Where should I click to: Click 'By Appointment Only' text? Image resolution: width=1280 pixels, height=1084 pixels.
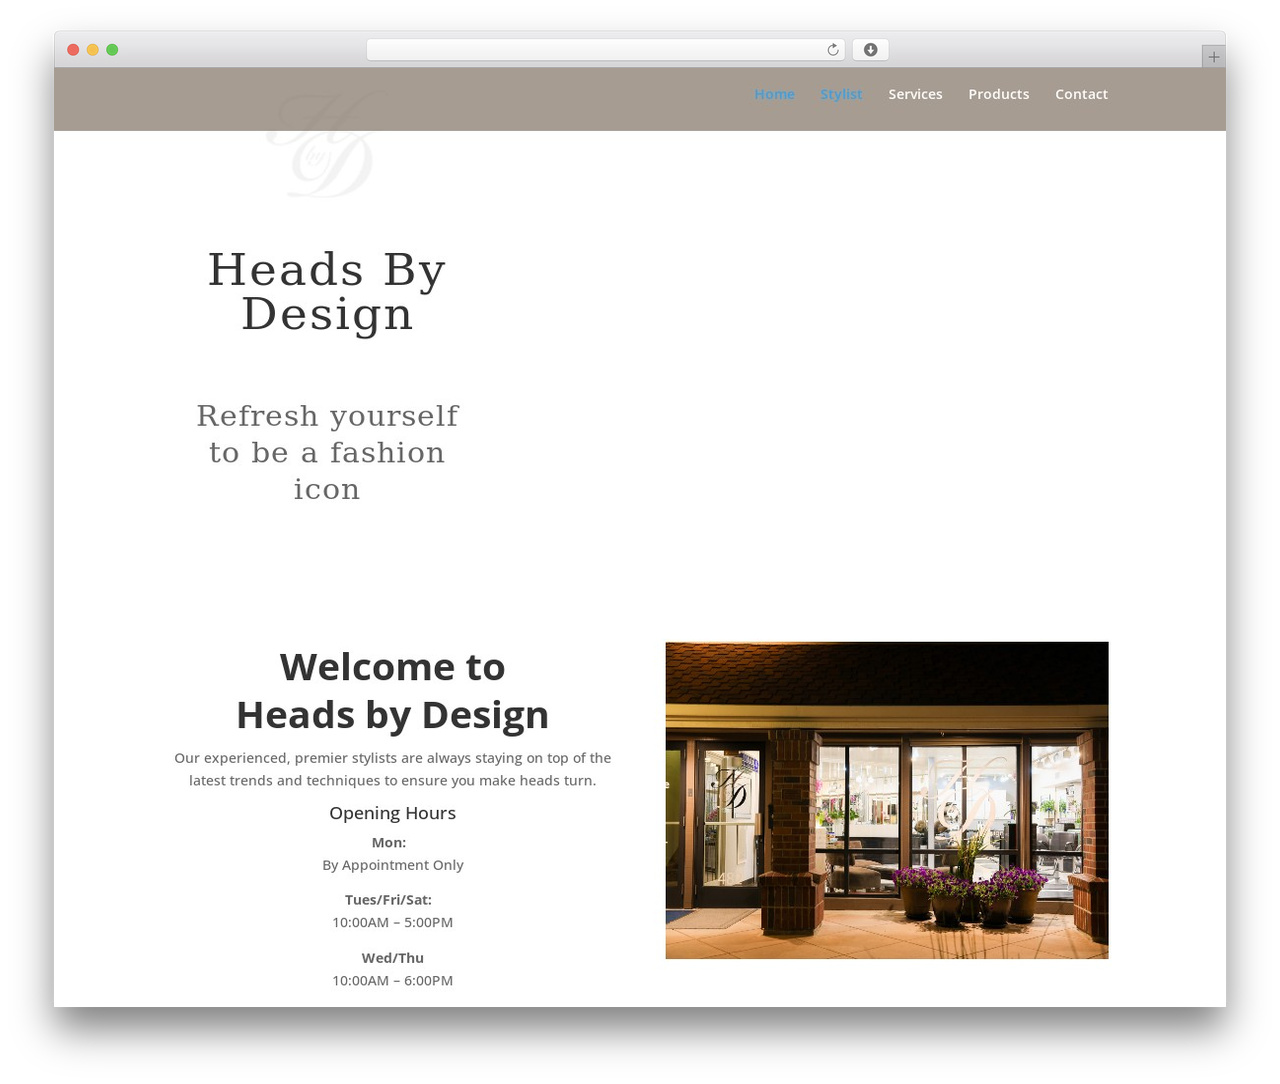(x=392, y=865)
